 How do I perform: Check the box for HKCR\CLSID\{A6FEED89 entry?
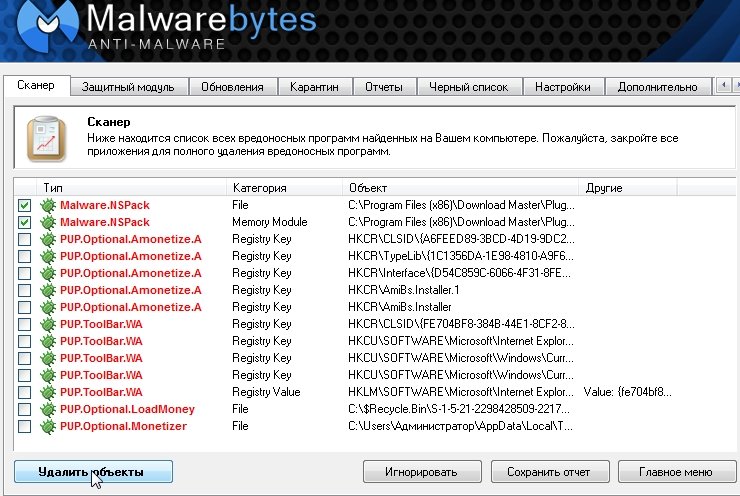click(x=25, y=239)
